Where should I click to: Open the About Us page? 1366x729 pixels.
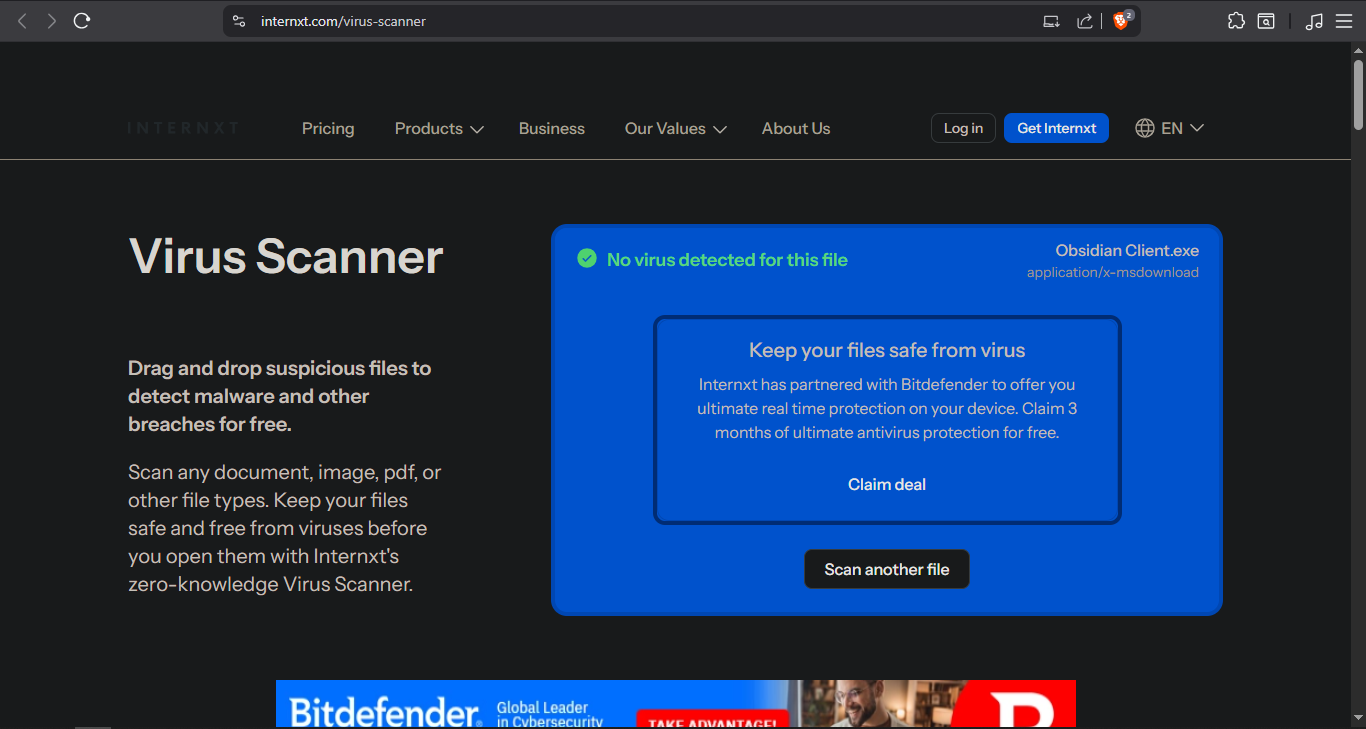[796, 128]
